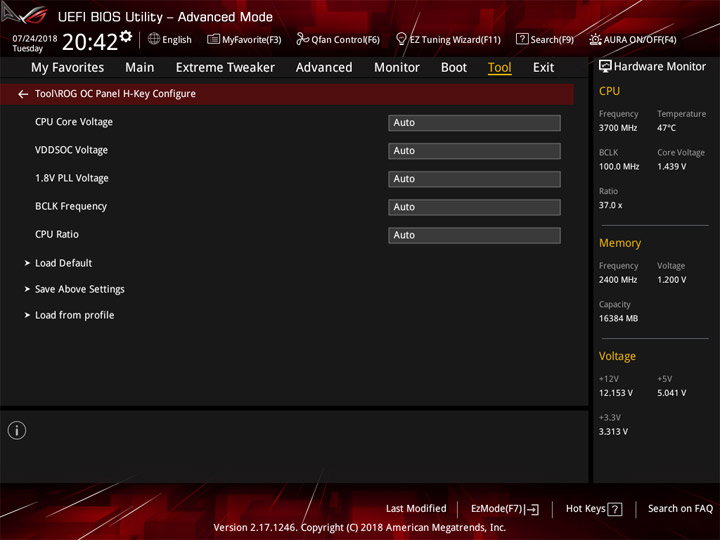Click the Hardware Monitor screen icon
Screen dimensions: 720x540
[605, 66]
